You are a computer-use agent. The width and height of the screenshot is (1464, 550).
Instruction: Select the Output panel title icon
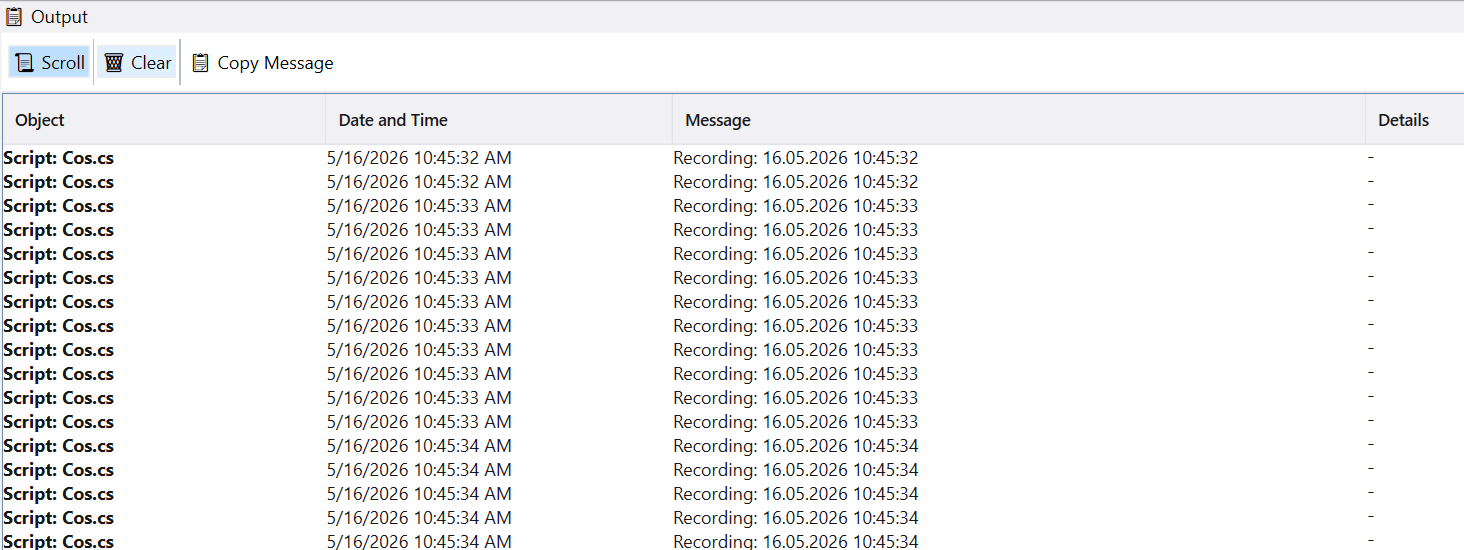tap(15, 17)
